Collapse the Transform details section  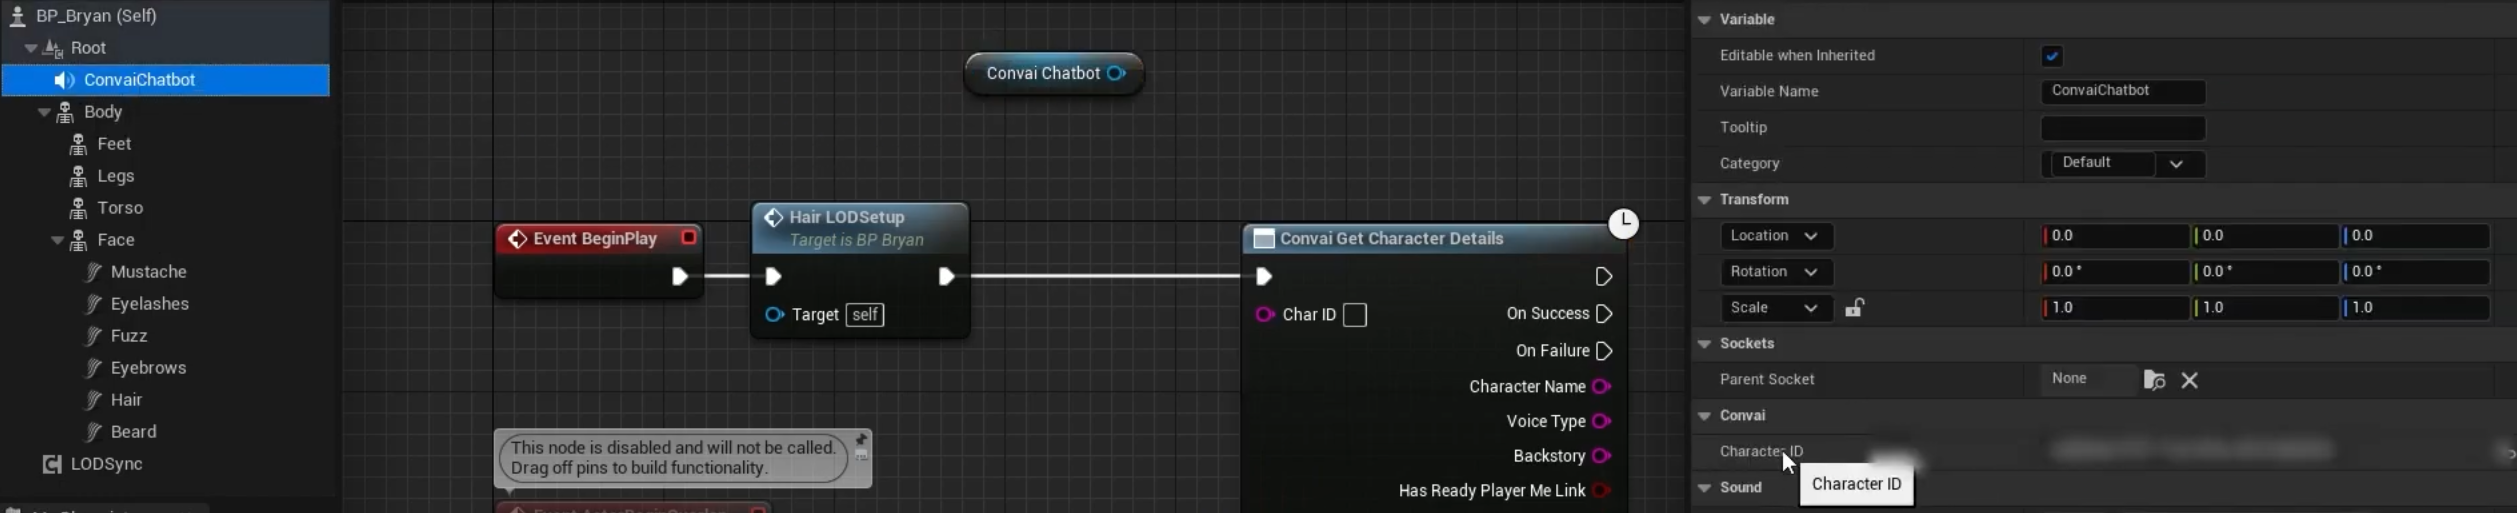click(x=1705, y=200)
